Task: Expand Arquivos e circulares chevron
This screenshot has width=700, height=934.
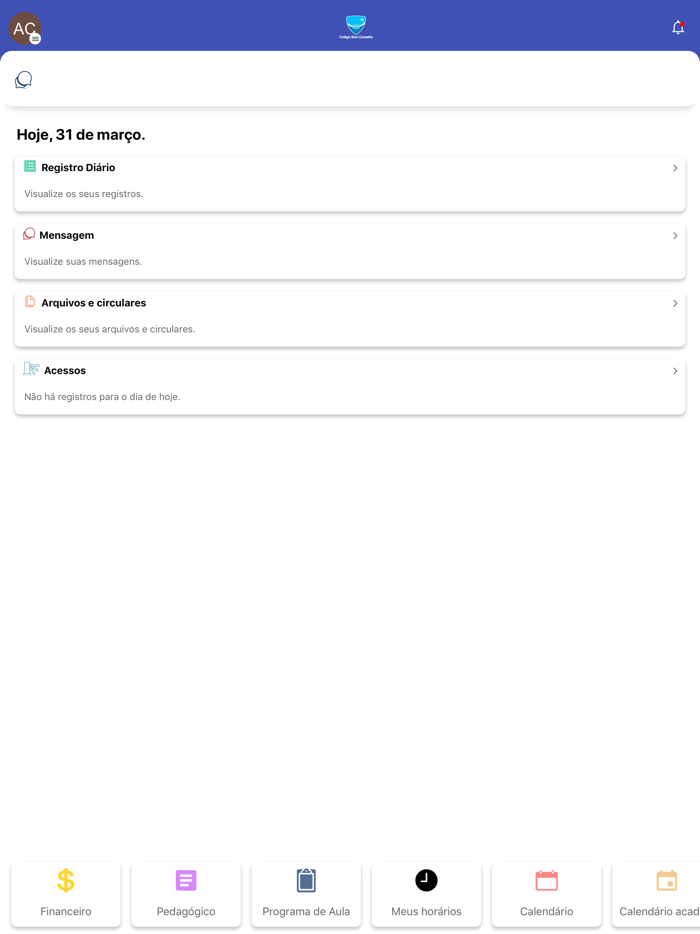Action: point(675,303)
